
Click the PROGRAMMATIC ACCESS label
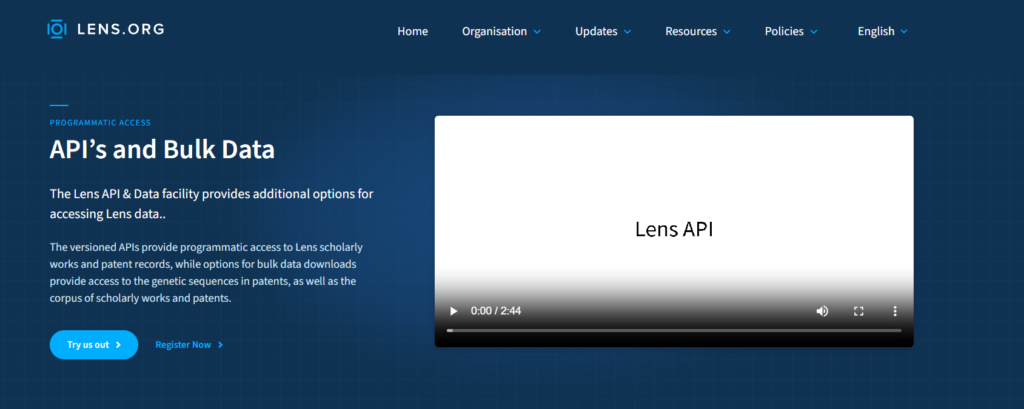coord(100,122)
